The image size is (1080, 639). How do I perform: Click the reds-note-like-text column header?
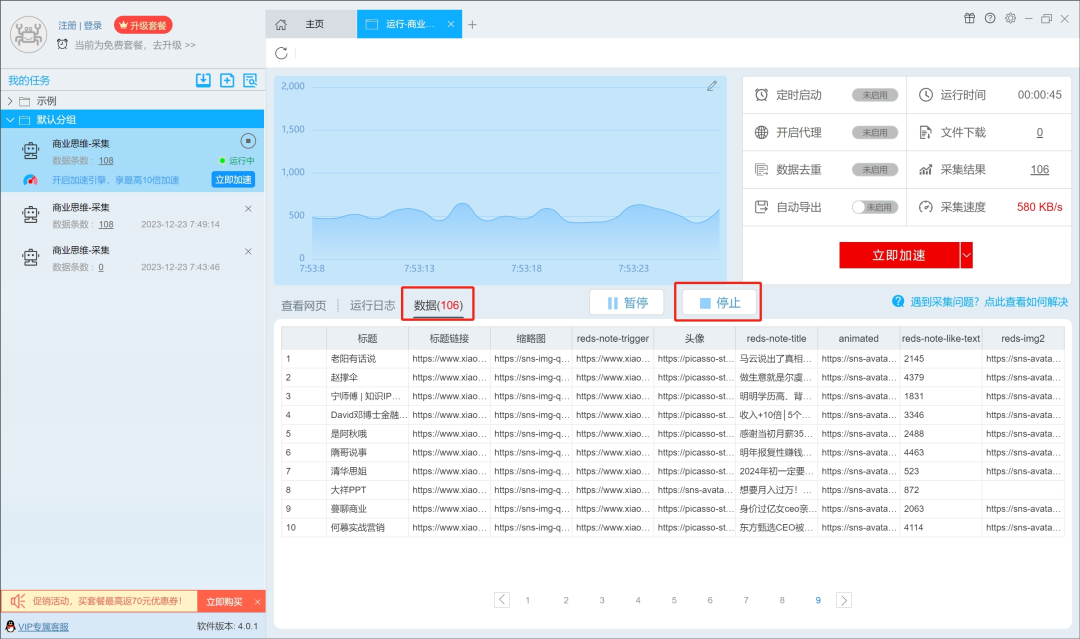[941, 339]
